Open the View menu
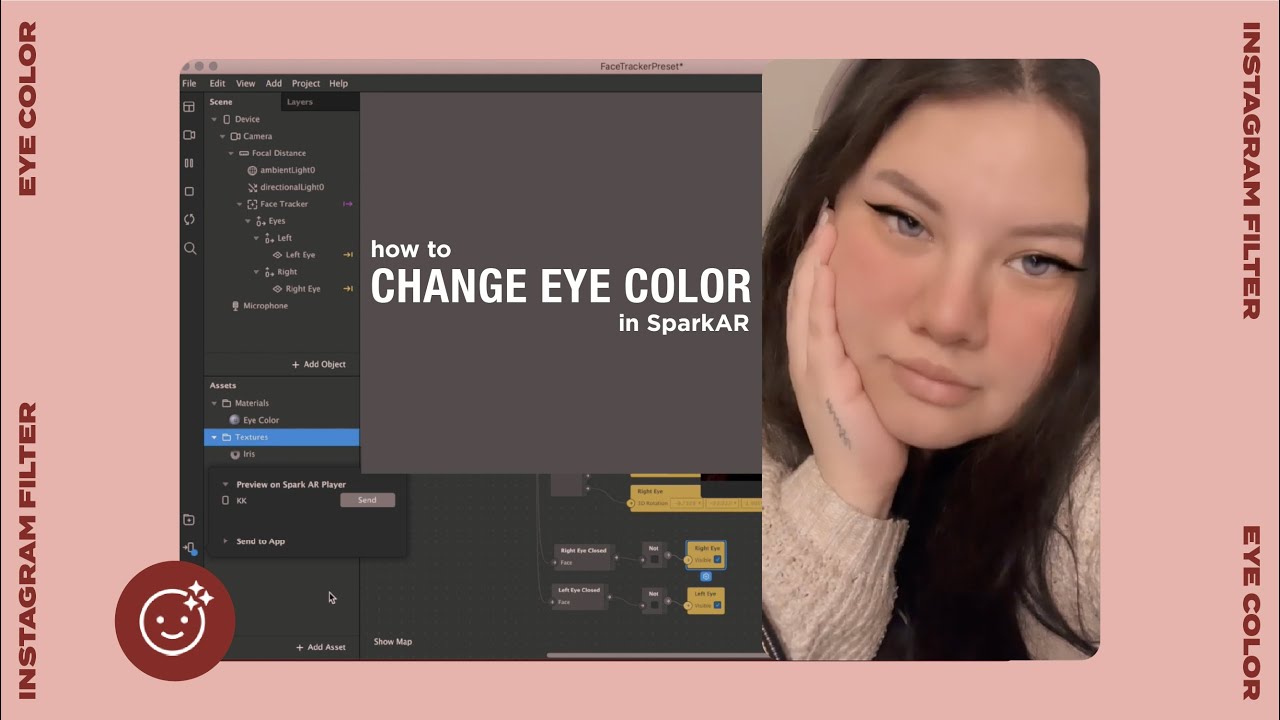Viewport: 1280px width, 720px height. coord(245,83)
